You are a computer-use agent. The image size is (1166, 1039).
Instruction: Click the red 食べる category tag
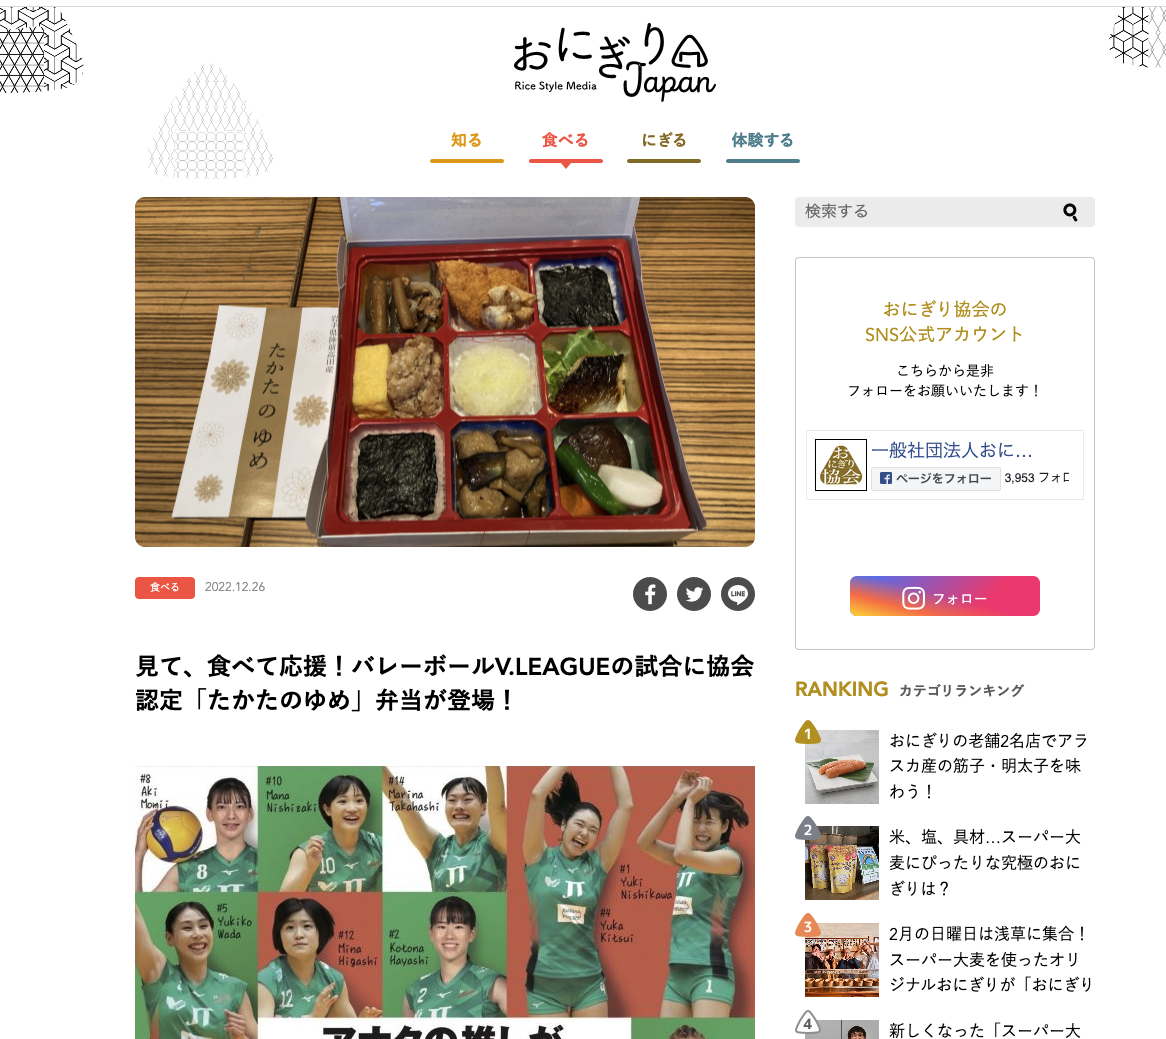[x=164, y=588]
